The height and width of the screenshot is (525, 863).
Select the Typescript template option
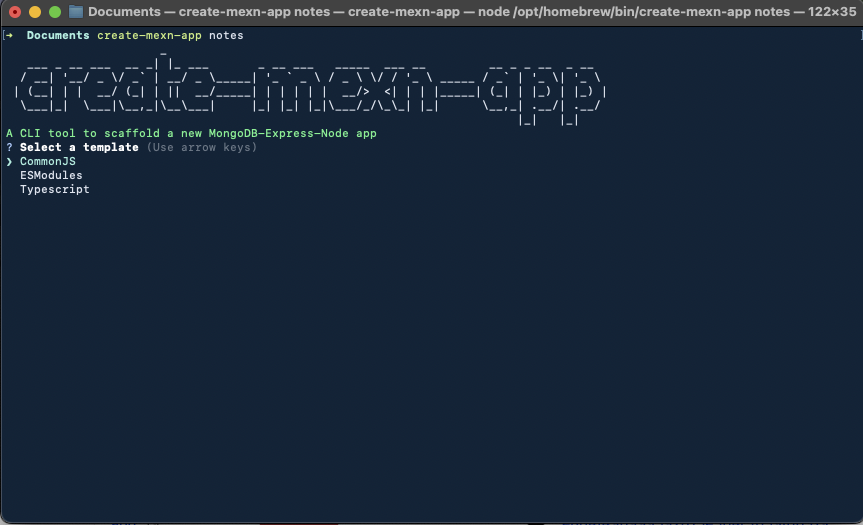click(54, 189)
